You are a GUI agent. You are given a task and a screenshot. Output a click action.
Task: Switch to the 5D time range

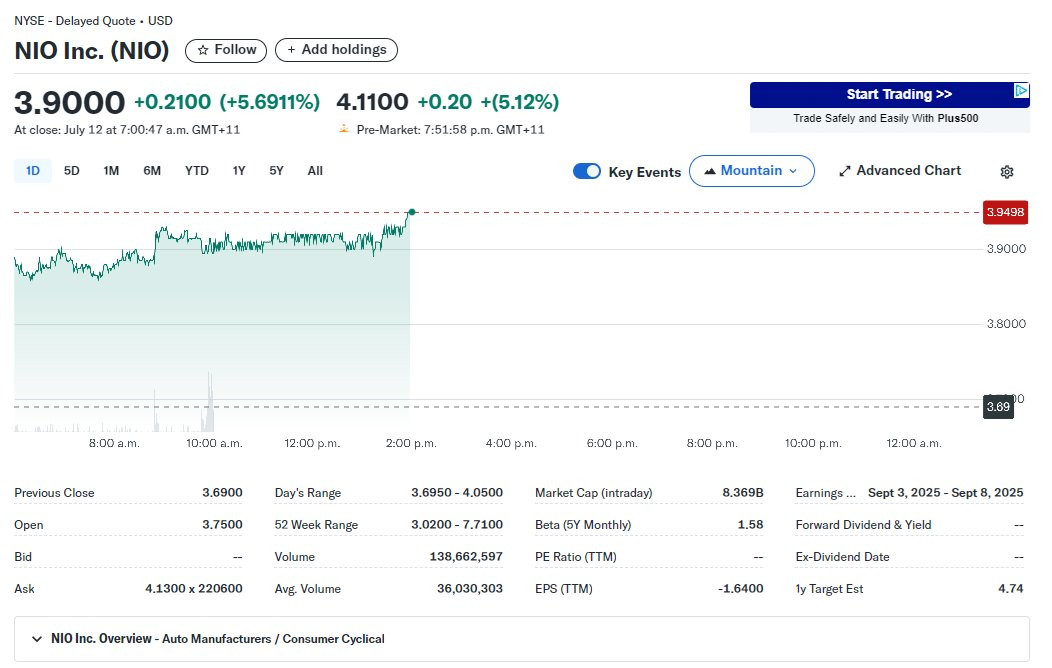click(72, 171)
